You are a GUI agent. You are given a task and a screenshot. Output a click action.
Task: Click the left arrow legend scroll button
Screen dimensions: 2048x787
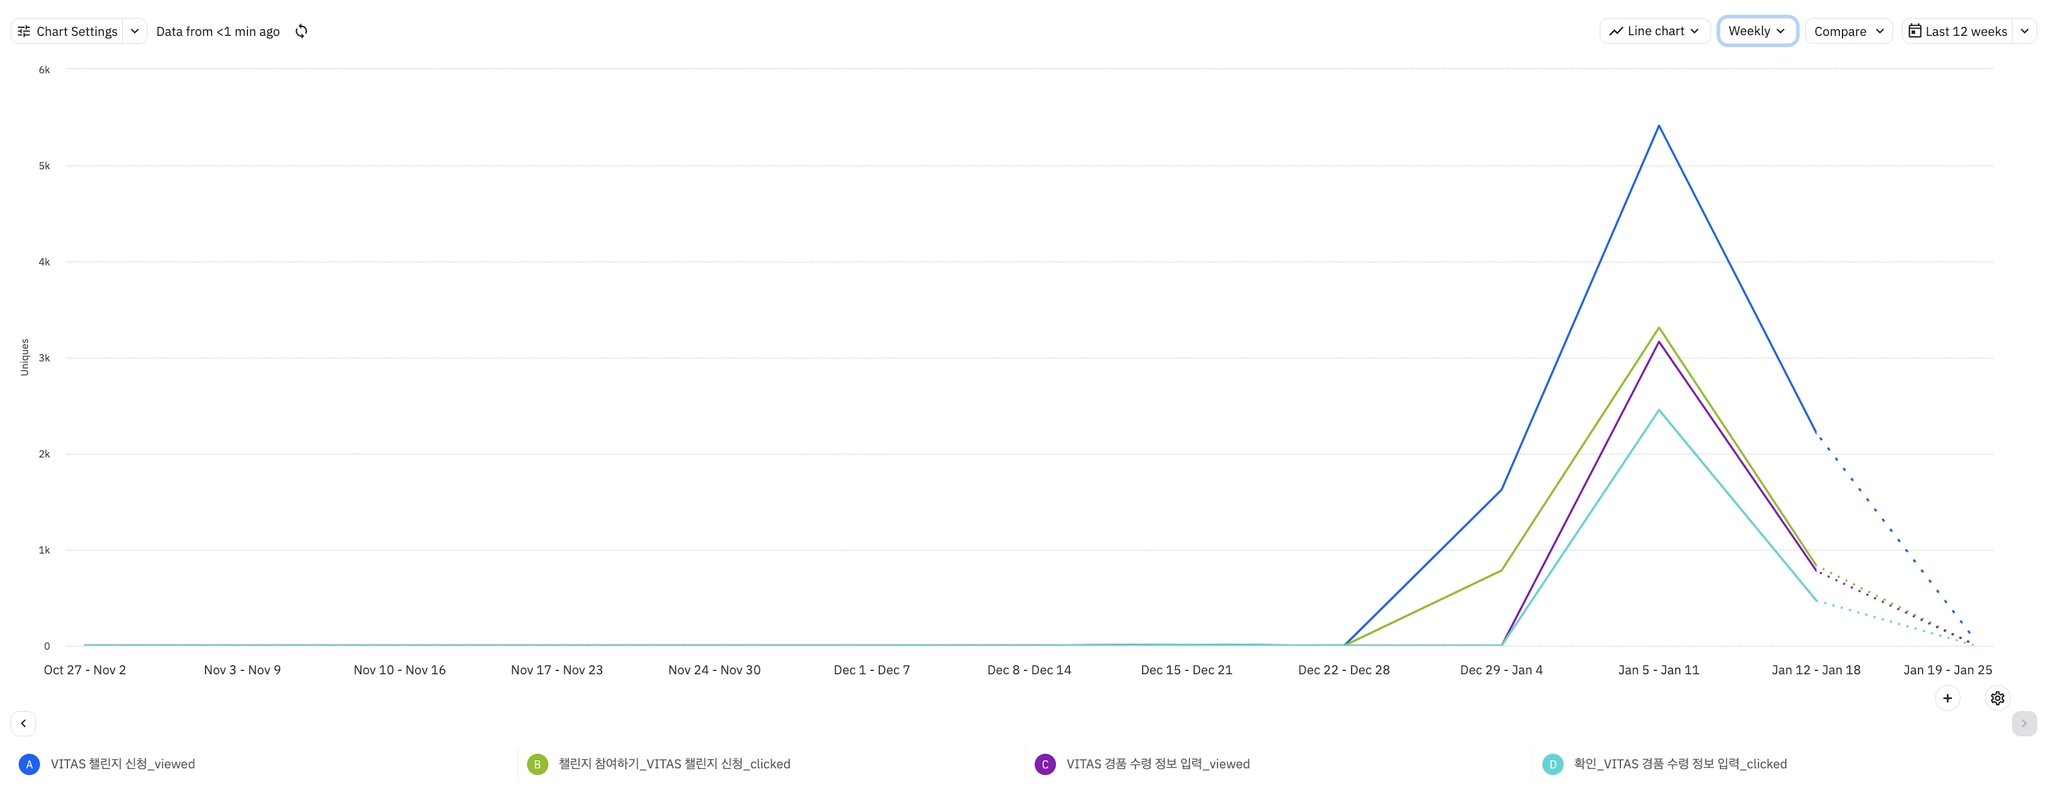coord(23,723)
